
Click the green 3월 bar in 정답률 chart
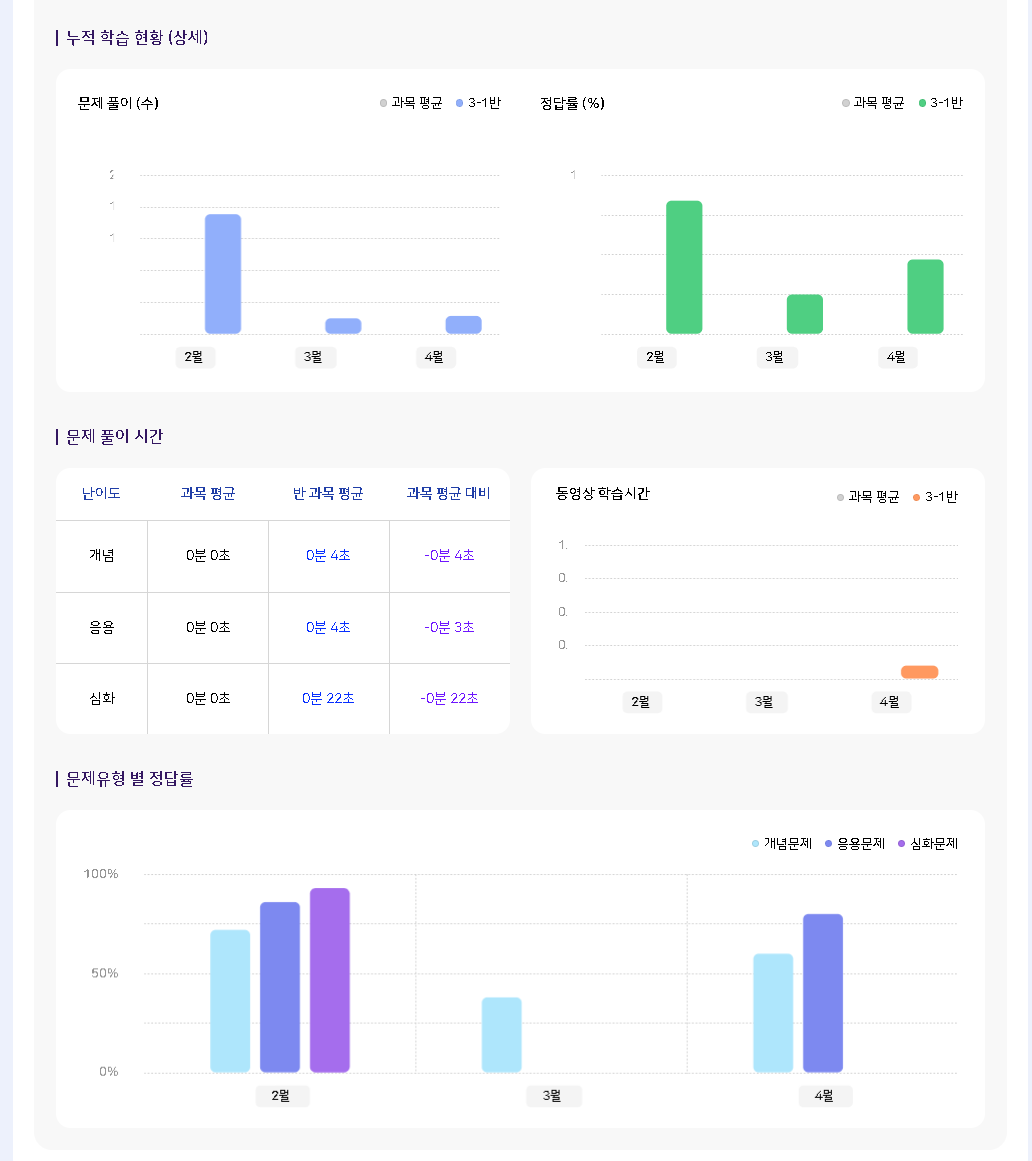[x=804, y=314]
